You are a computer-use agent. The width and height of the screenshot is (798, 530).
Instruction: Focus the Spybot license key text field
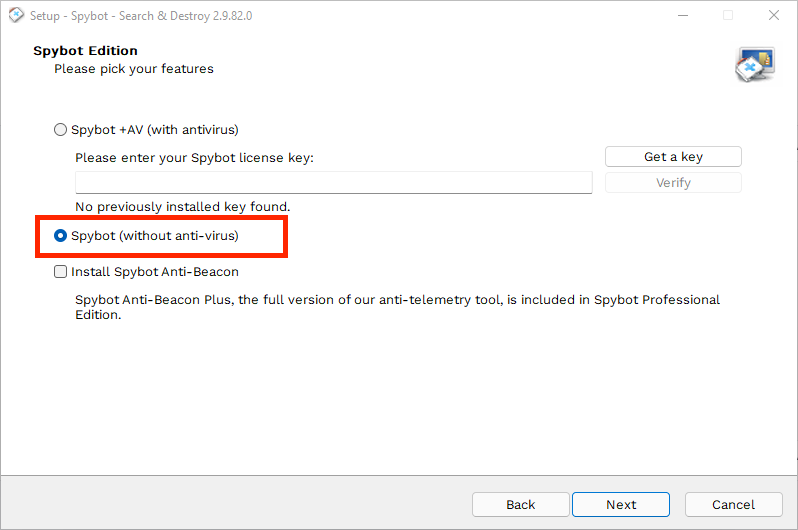pyautogui.click(x=333, y=183)
